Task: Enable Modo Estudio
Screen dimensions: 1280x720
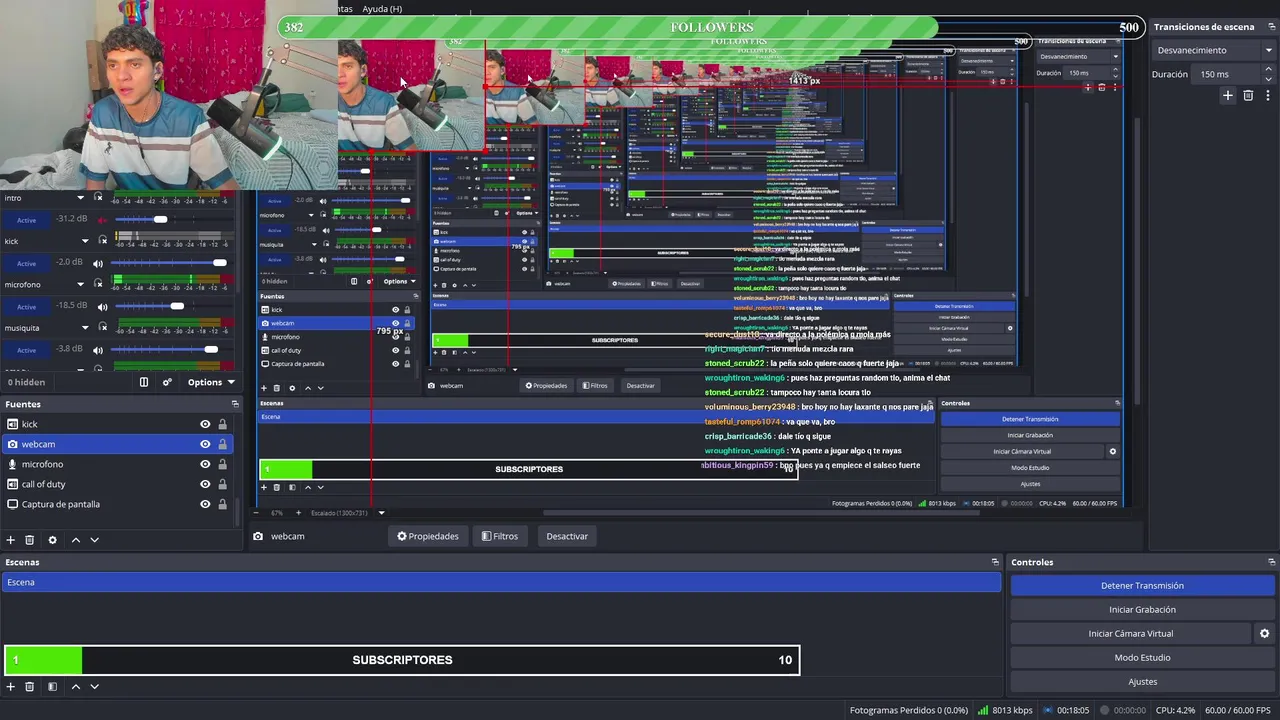Action: point(1142,657)
